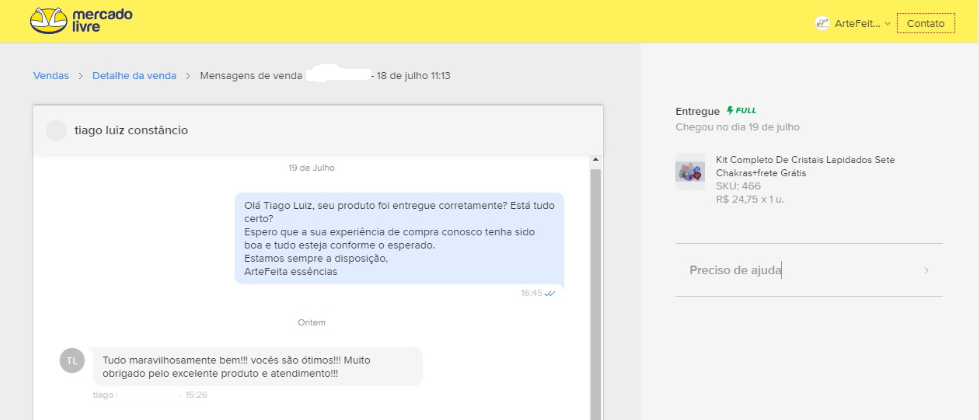Go to Vendas breadcrumb link
The image size is (979, 420).
[51, 76]
